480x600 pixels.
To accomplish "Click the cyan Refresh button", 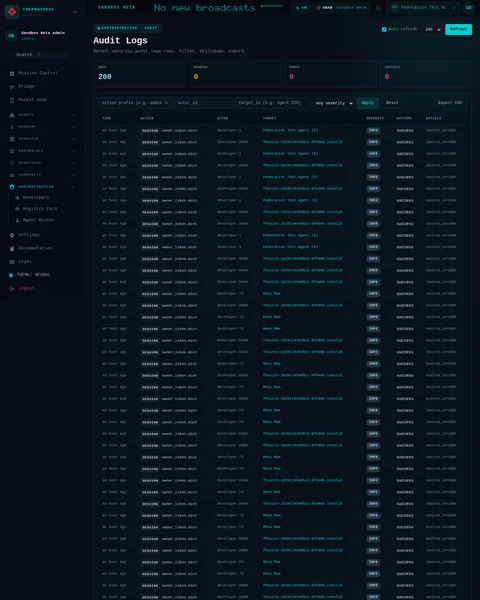I will coord(458,29).
